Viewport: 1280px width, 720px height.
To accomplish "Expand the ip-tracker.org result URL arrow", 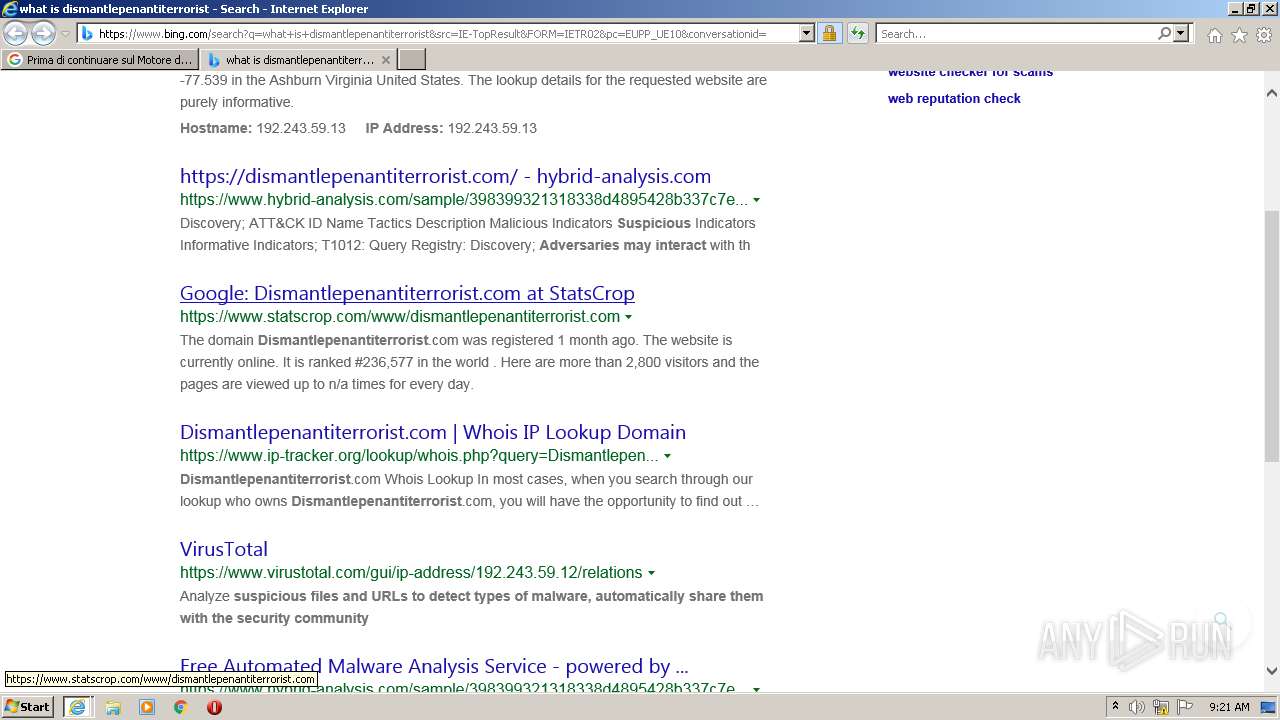I will (667, 456).
